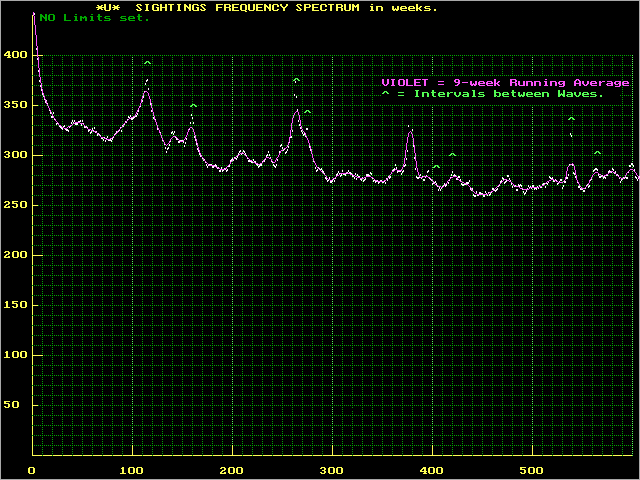Click the green caret near week 565
This screenshot has width=640, height=480.
[x=597, y=153]
